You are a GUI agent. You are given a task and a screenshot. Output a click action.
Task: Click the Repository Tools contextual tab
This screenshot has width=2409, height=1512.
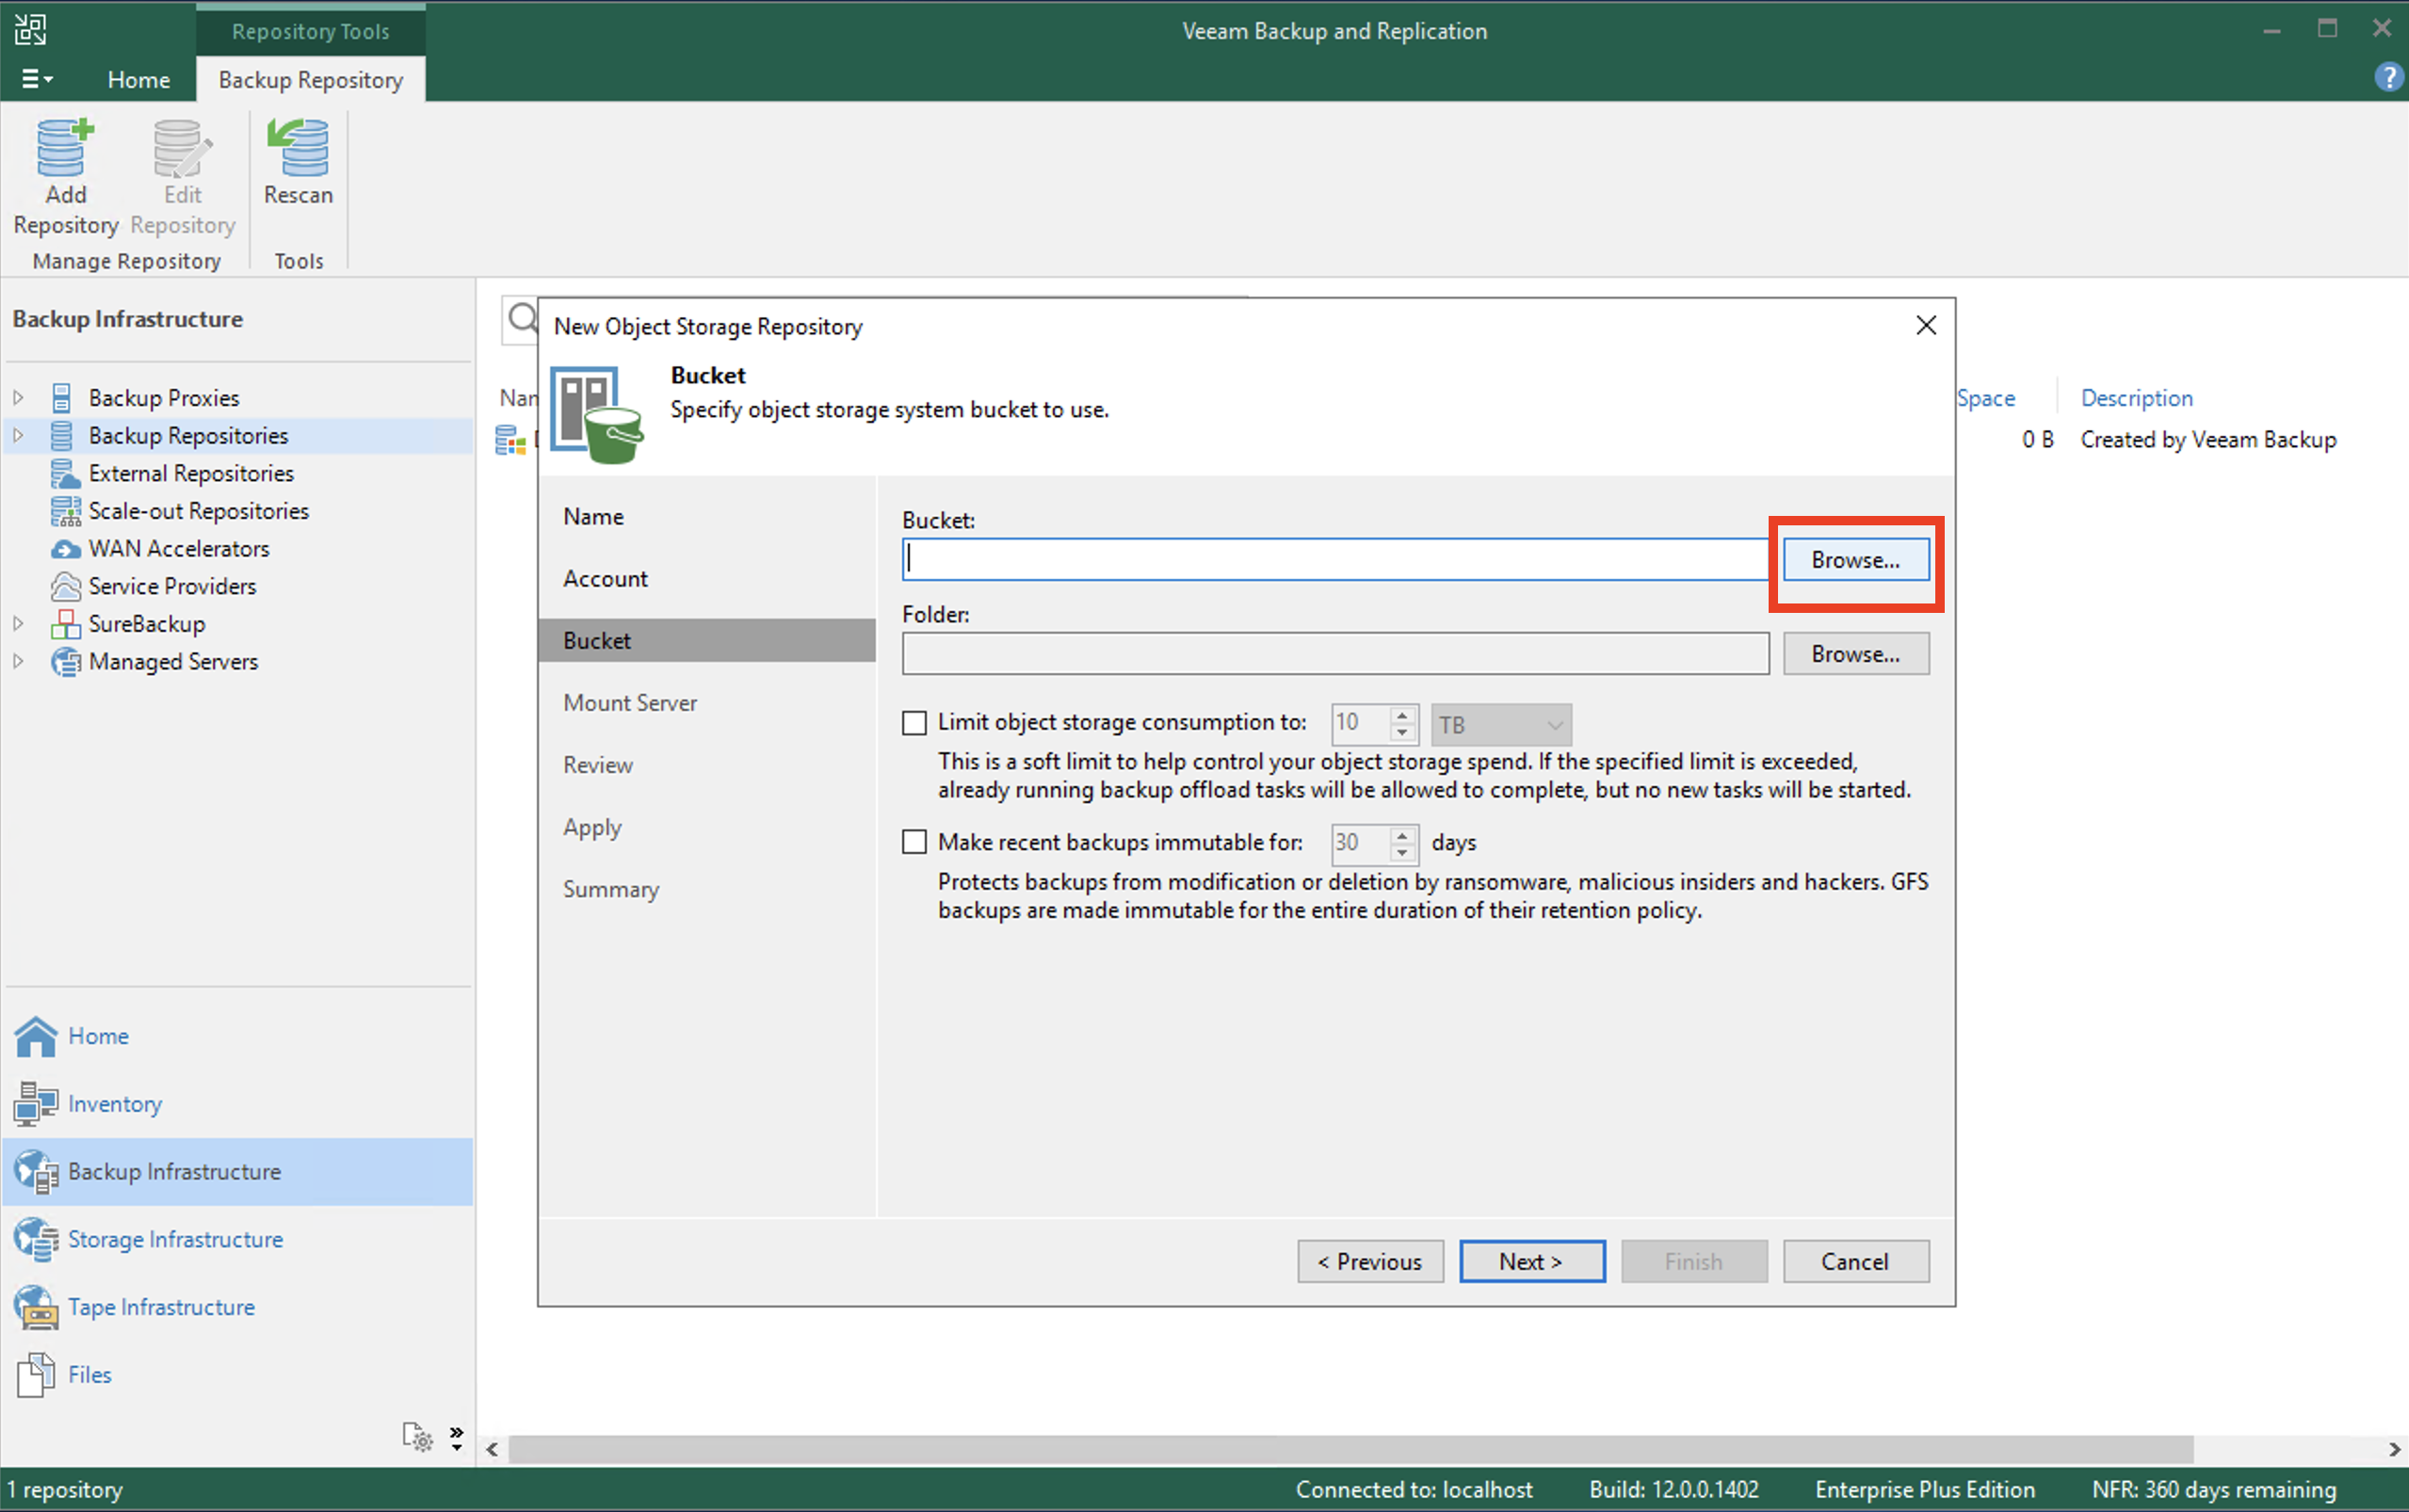point(311,31)
